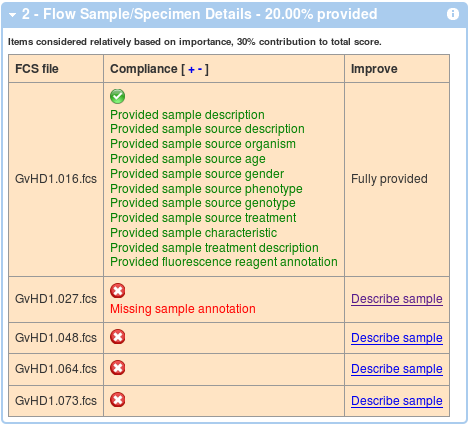Click the 'FCS file' column header
The height and width of the screenshot is (426, 470).
[37, 69]
